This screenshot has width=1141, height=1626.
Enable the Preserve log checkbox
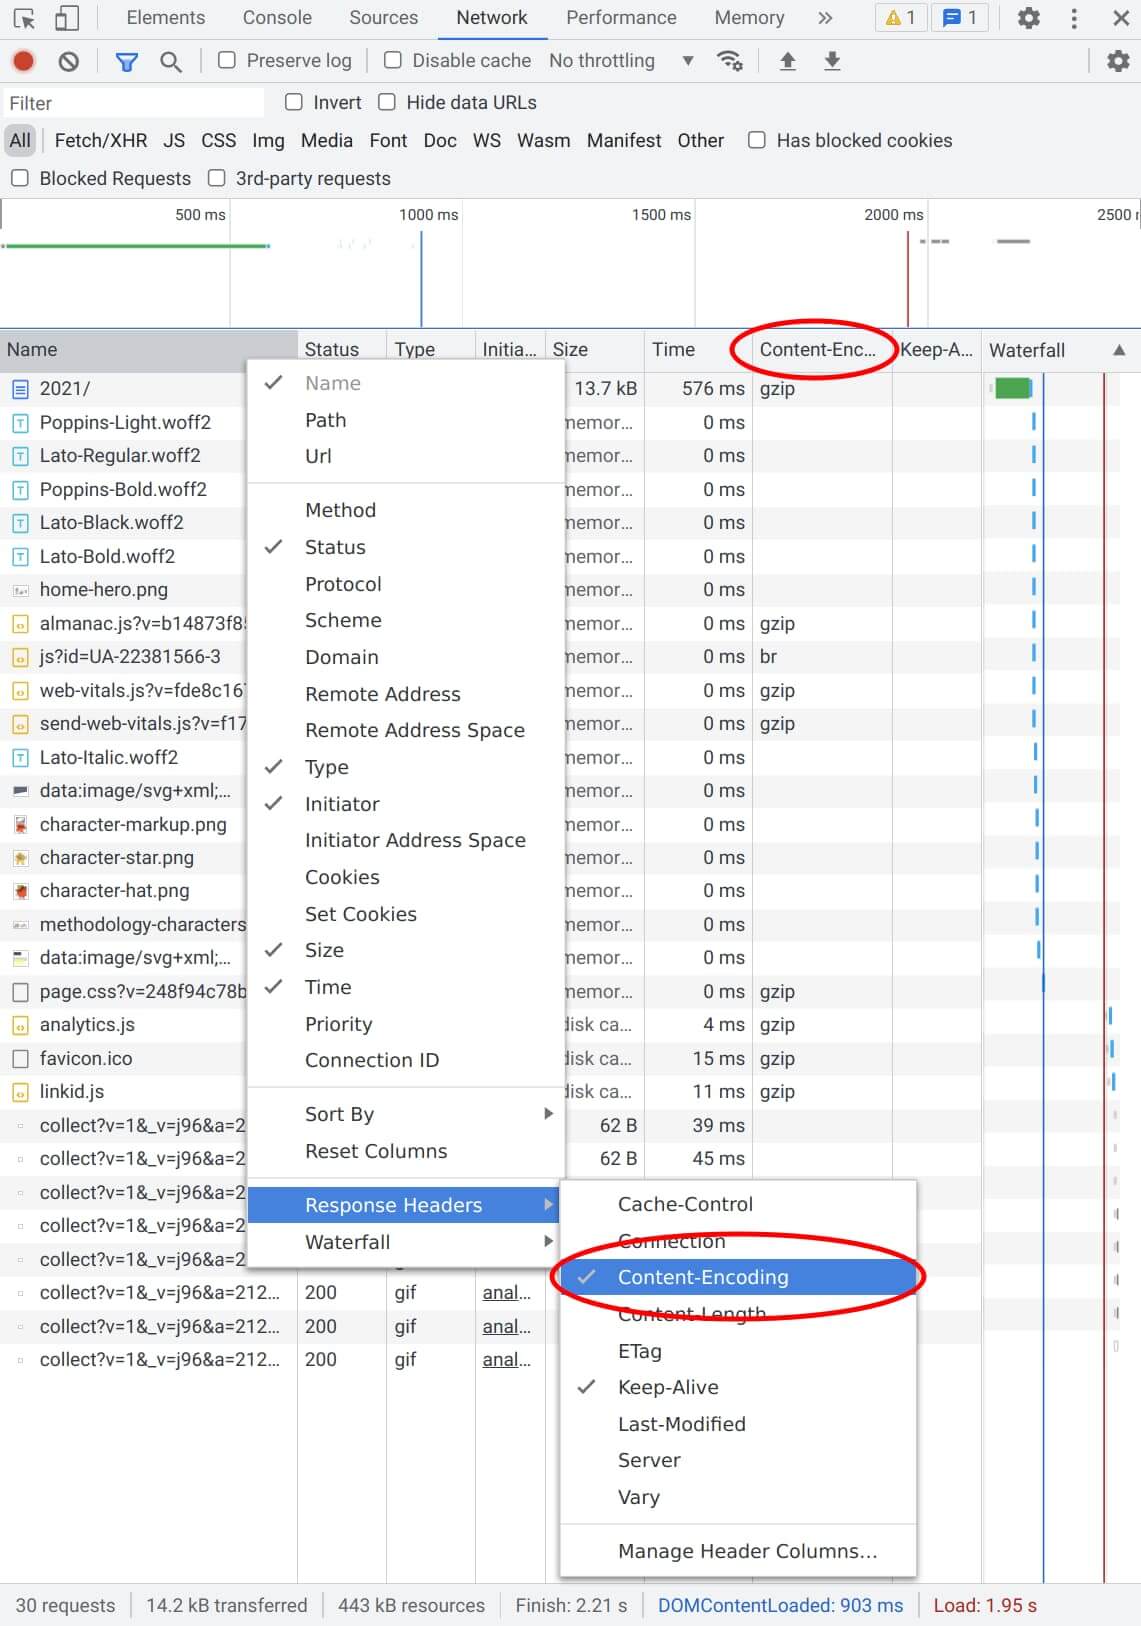click(x=227, y=61)
